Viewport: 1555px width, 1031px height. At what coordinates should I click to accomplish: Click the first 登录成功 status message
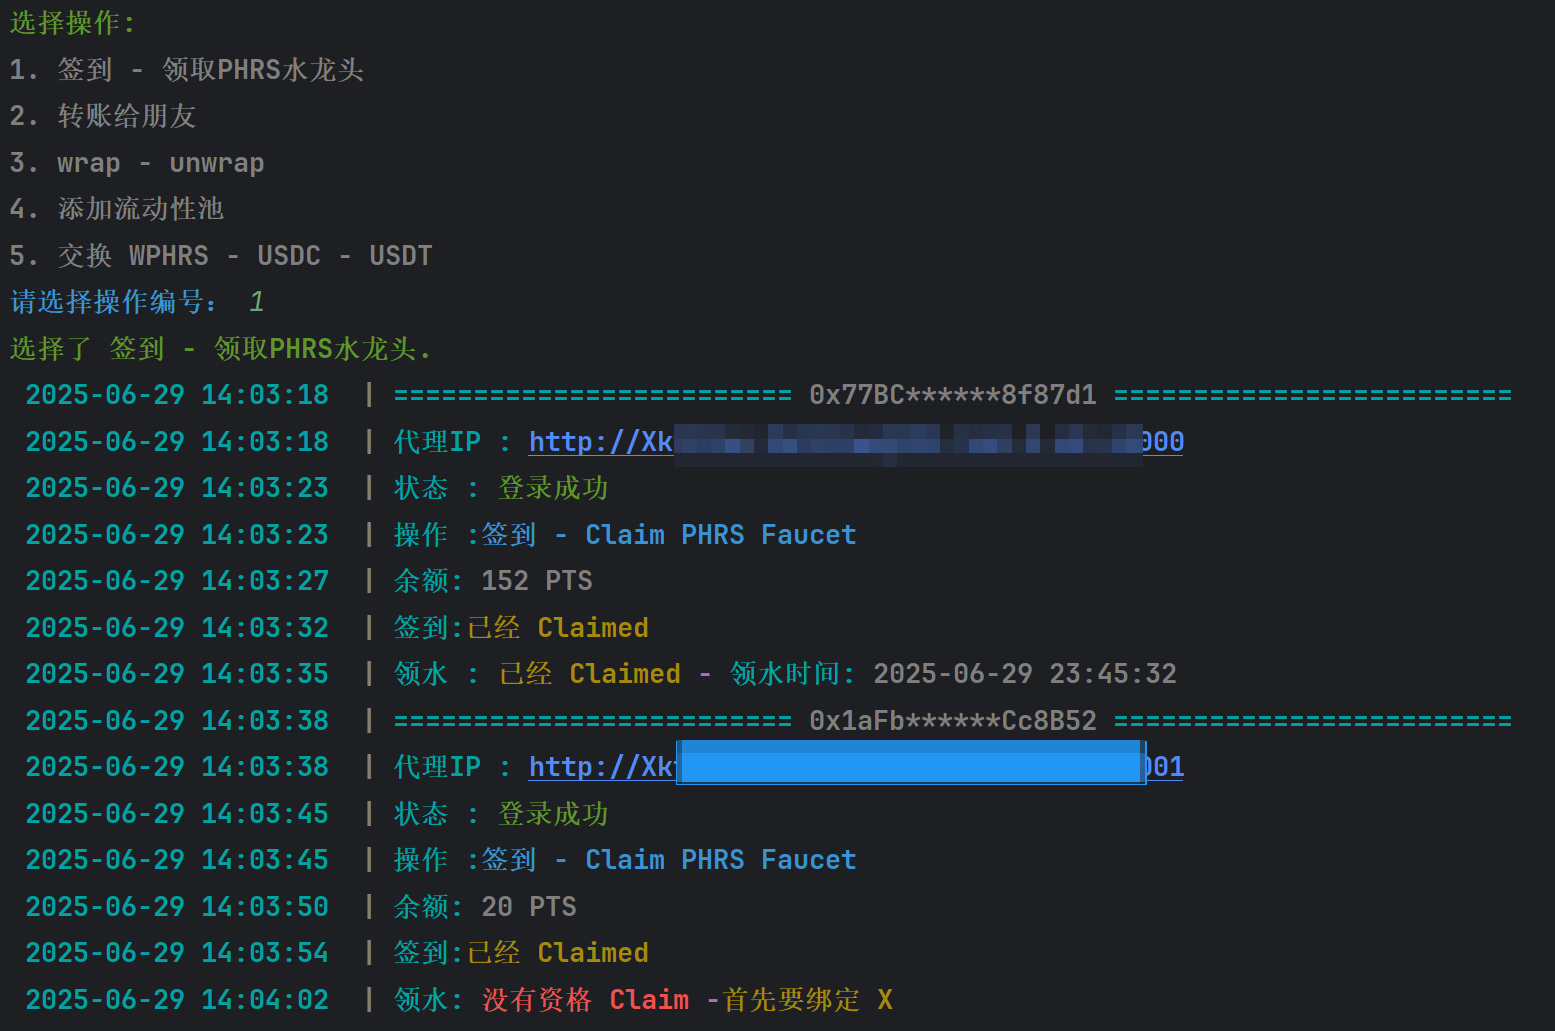click(x=553, y=488)
